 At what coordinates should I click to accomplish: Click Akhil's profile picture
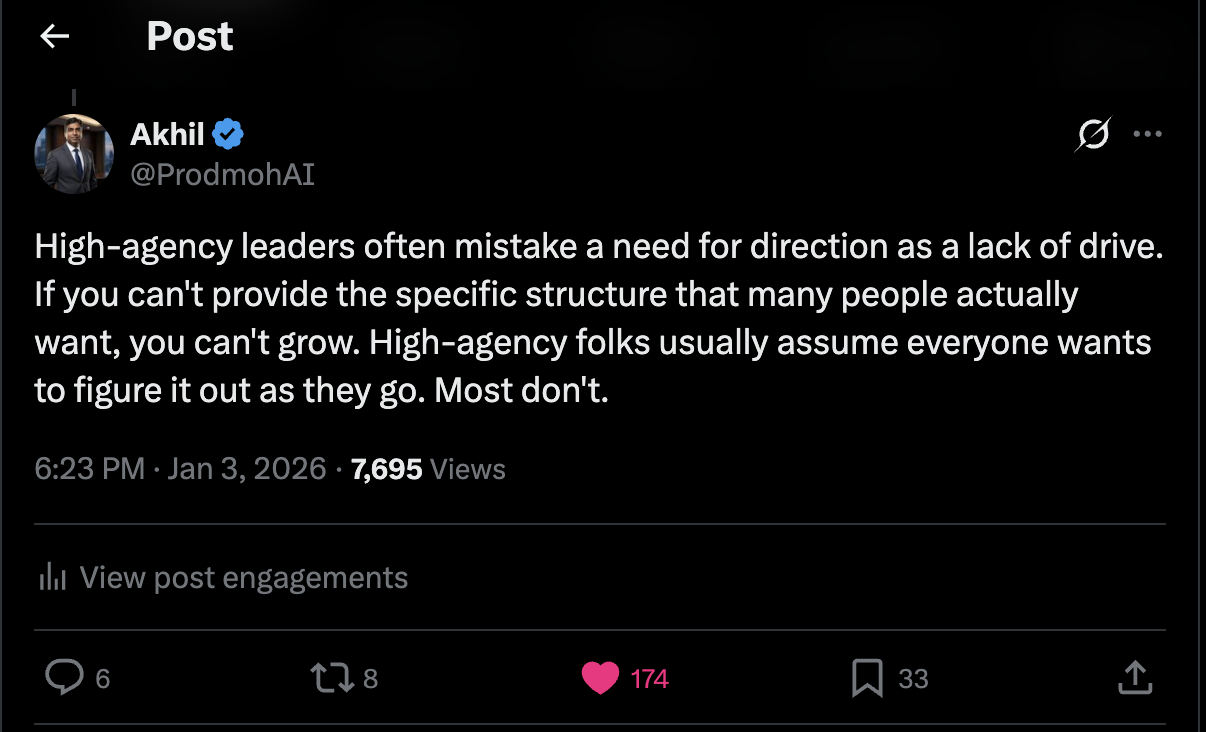point(74,153)
